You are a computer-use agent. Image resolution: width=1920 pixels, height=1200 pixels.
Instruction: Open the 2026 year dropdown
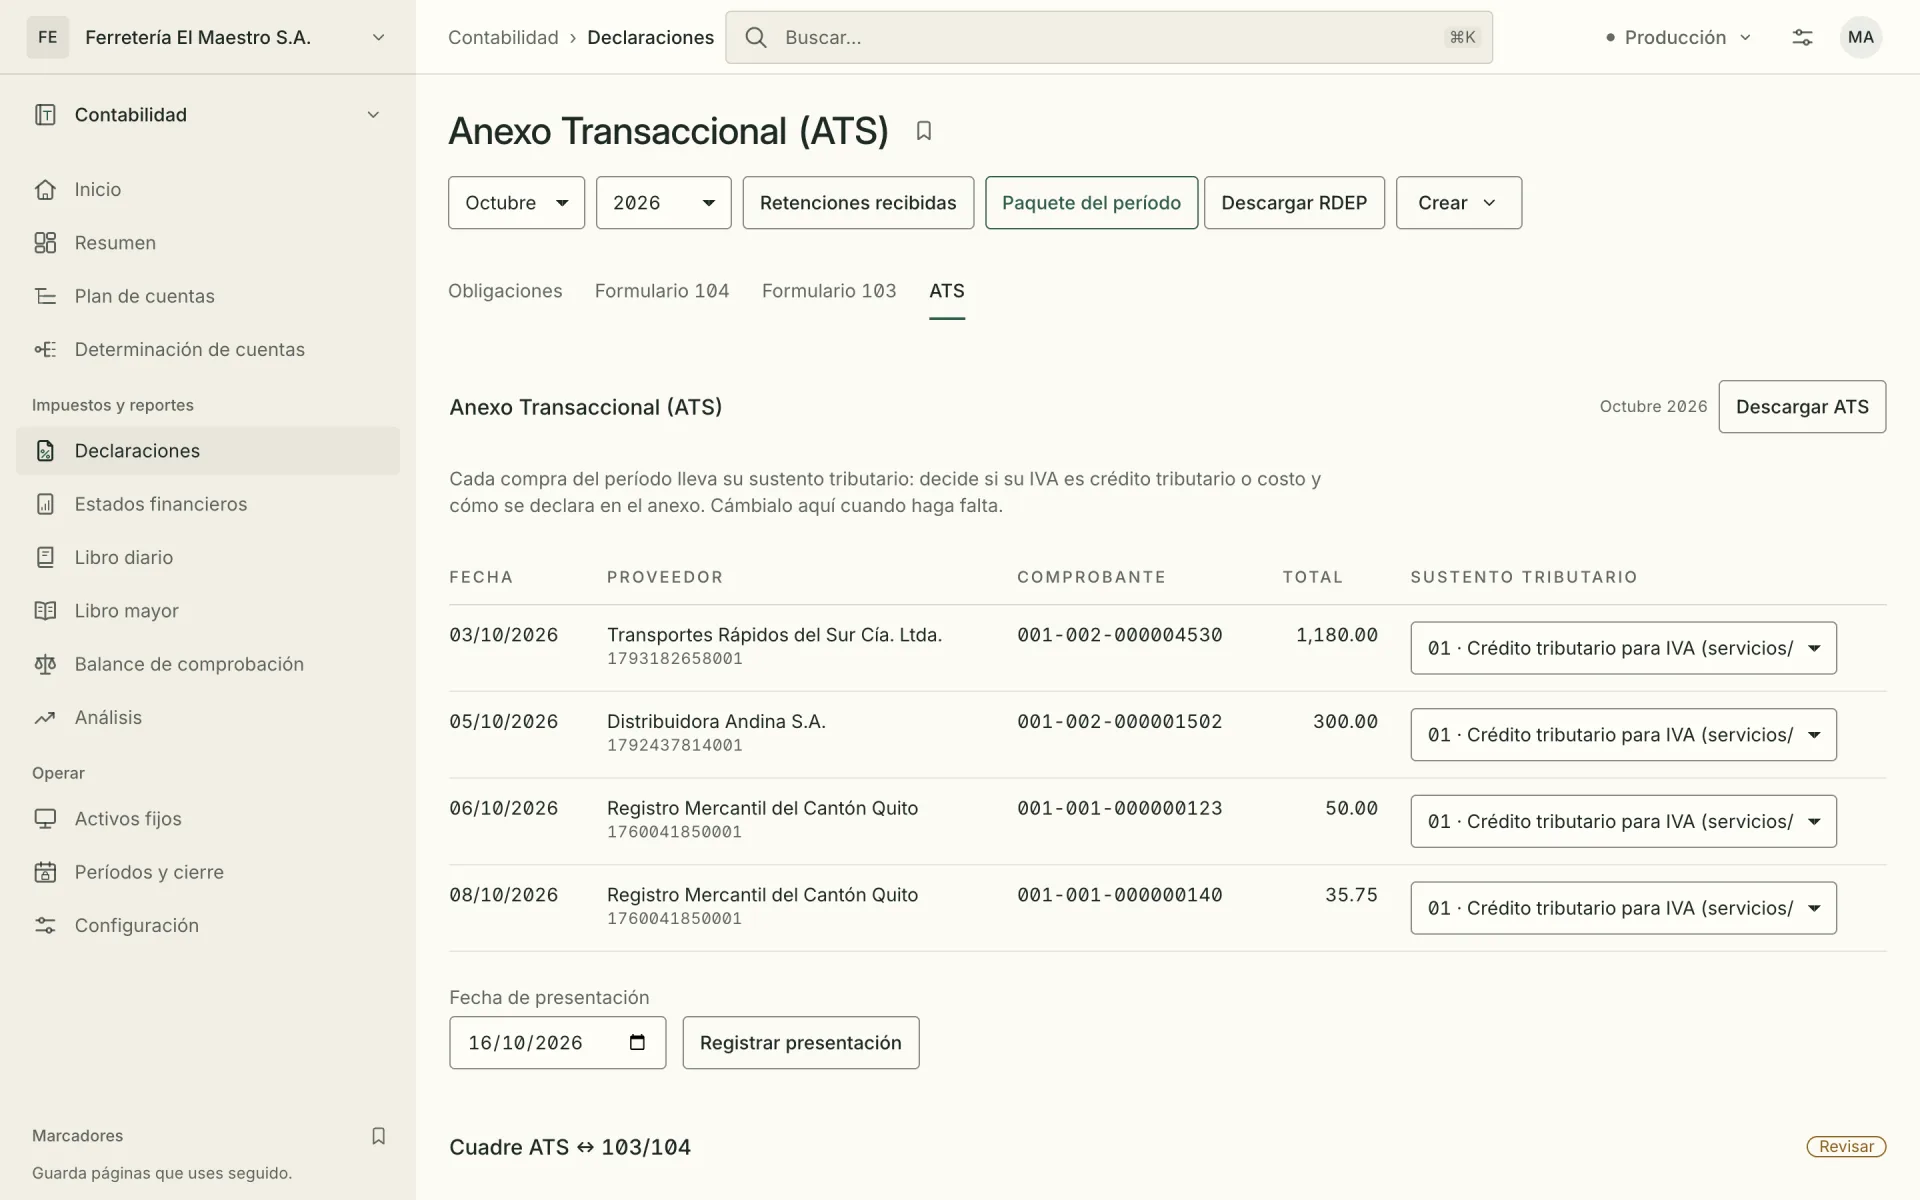tap(664, 203)
